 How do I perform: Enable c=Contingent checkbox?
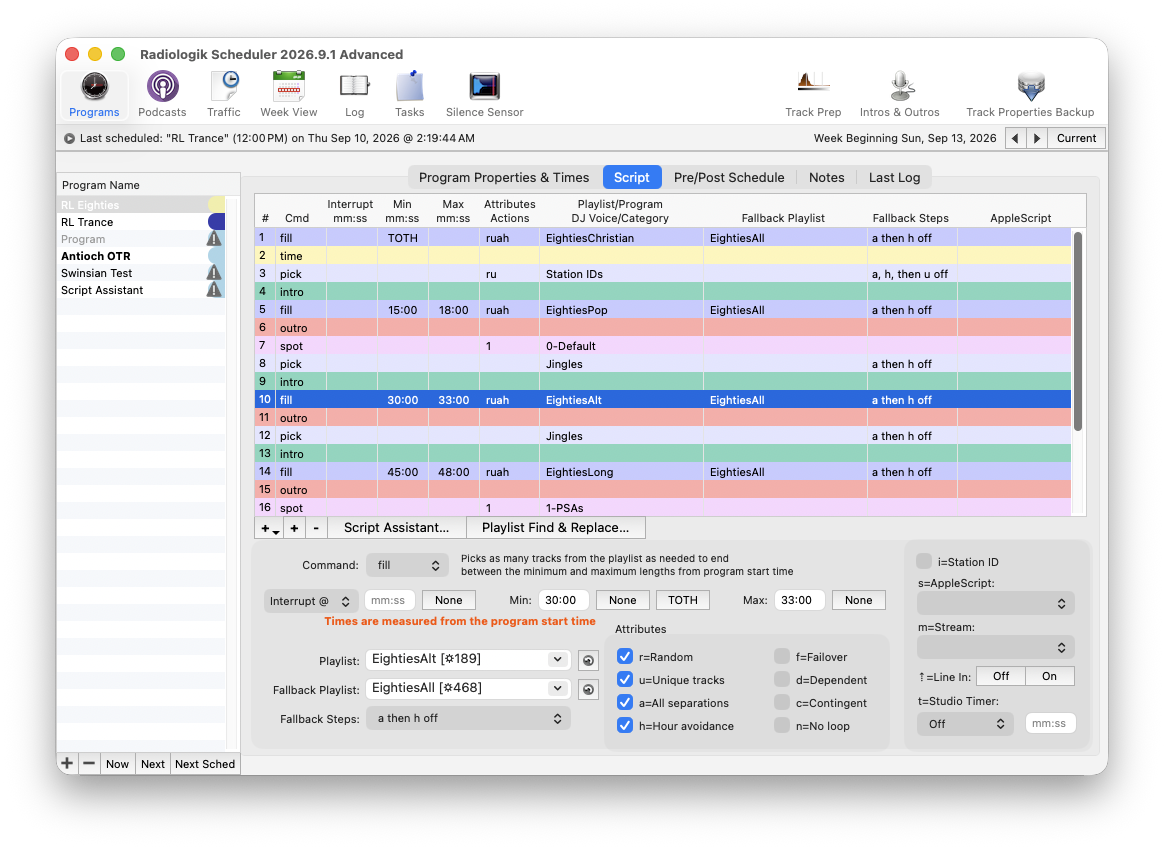pyautogui.click(x=782, y=702)
